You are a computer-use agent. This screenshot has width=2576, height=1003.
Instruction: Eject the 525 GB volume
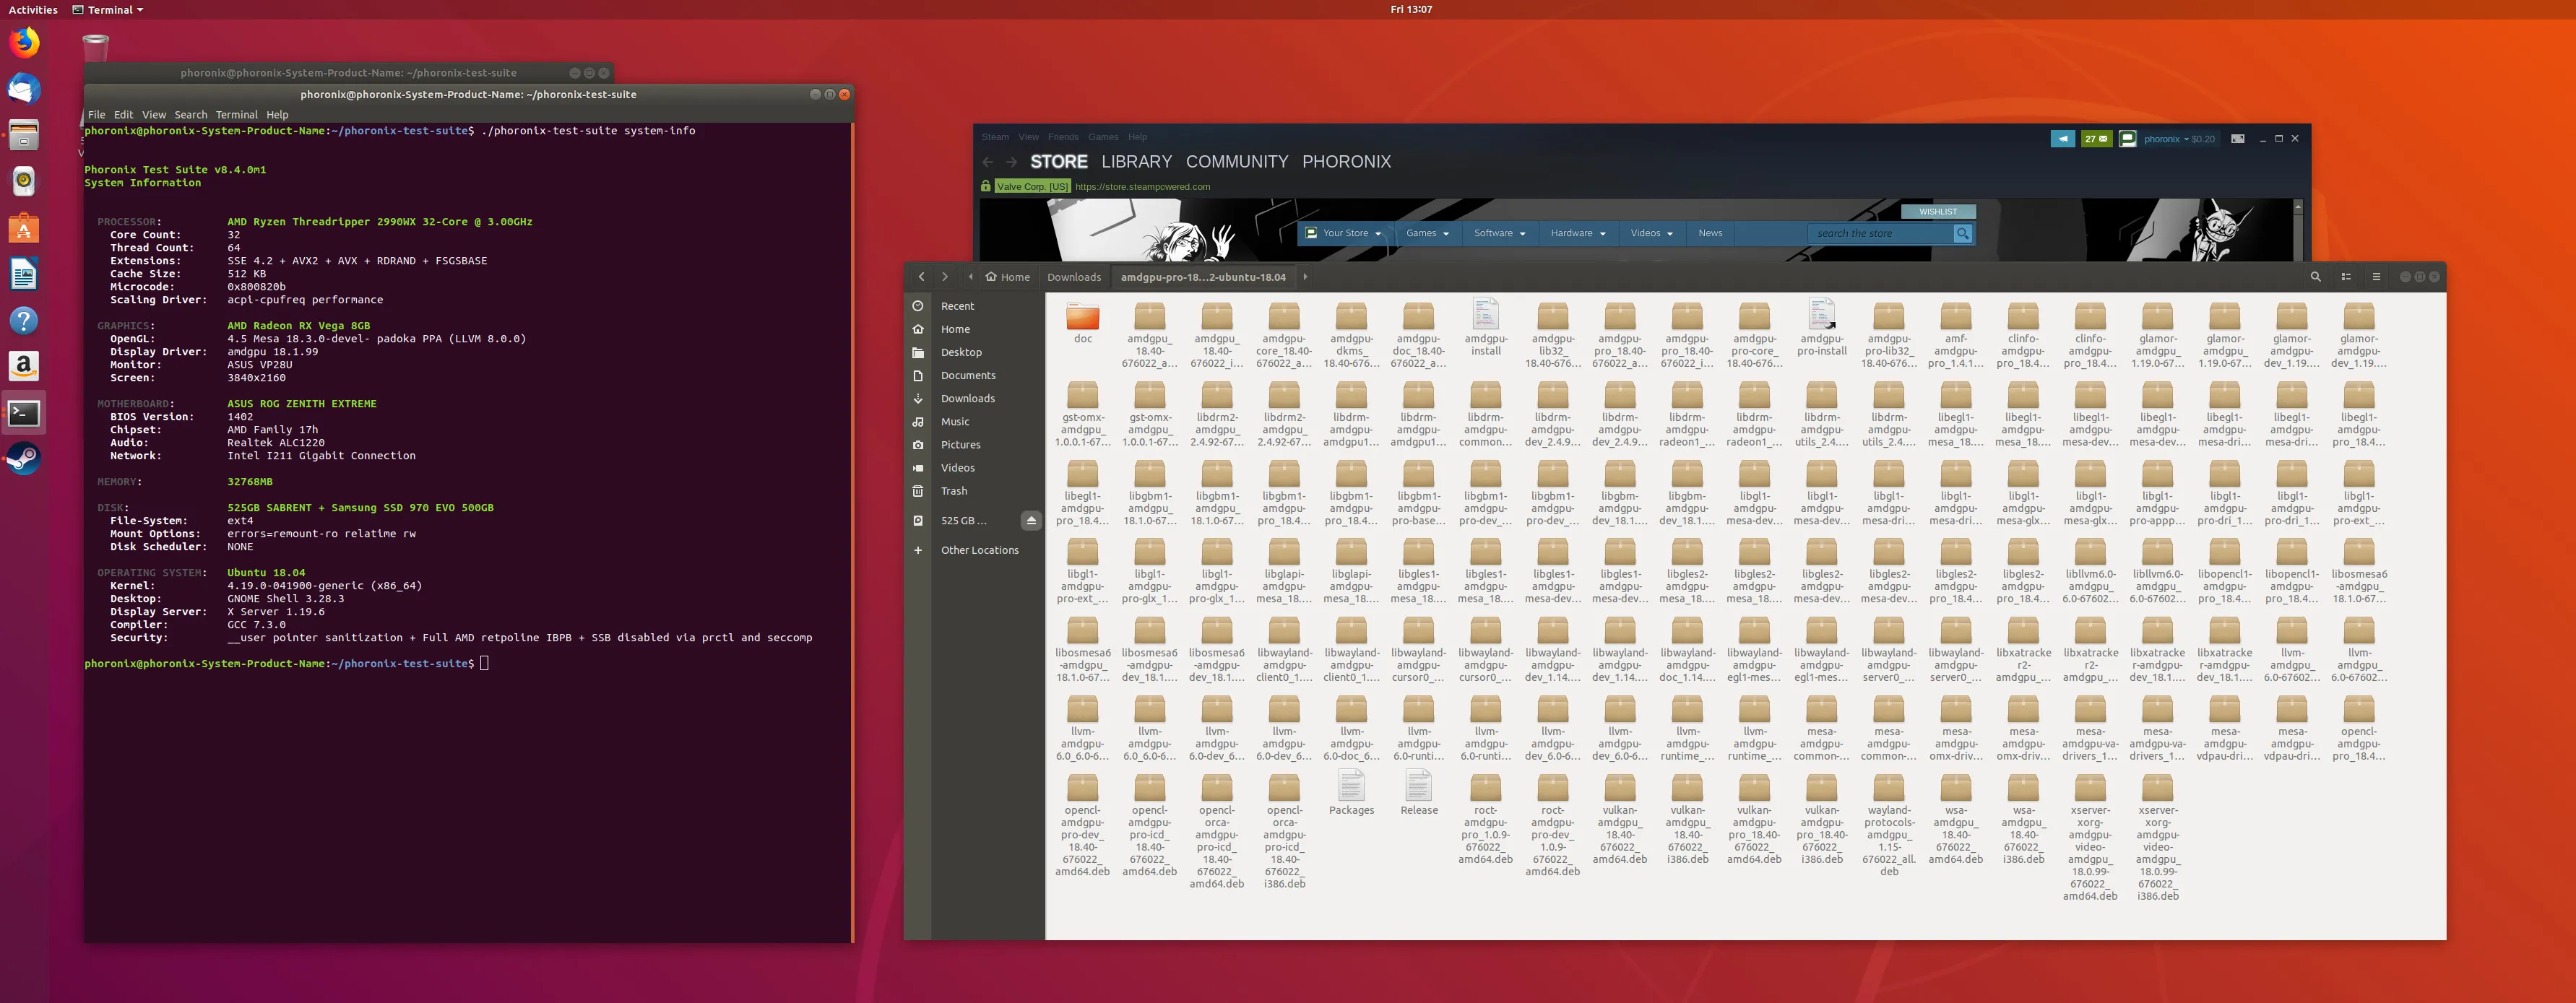pos(1031,520)
